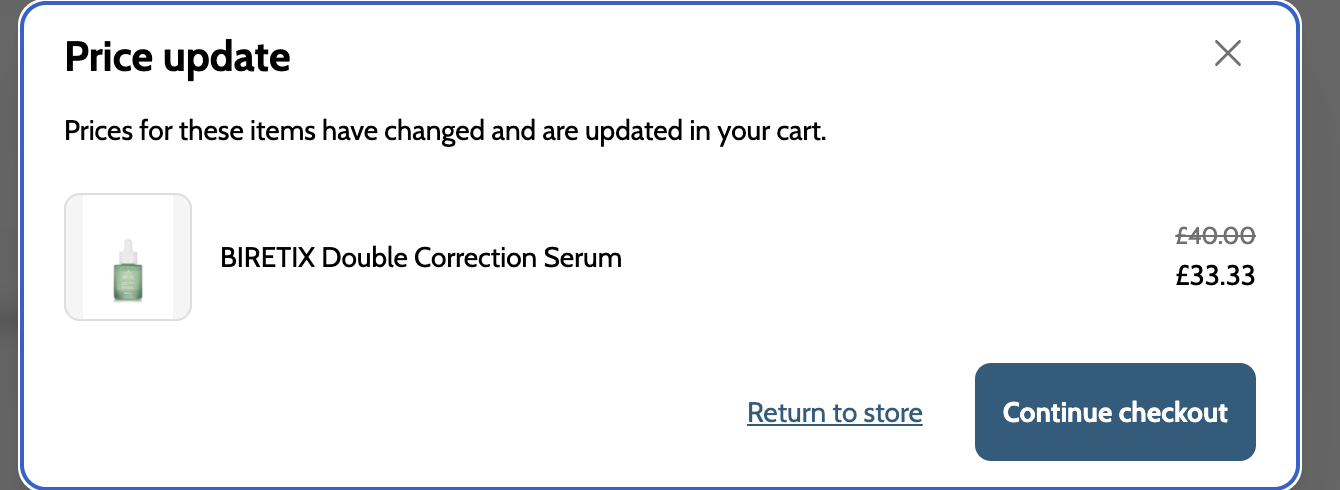The image size is (1340, 490).
Task: Proceed using the dark blue checkout button
Action: 1115,412
